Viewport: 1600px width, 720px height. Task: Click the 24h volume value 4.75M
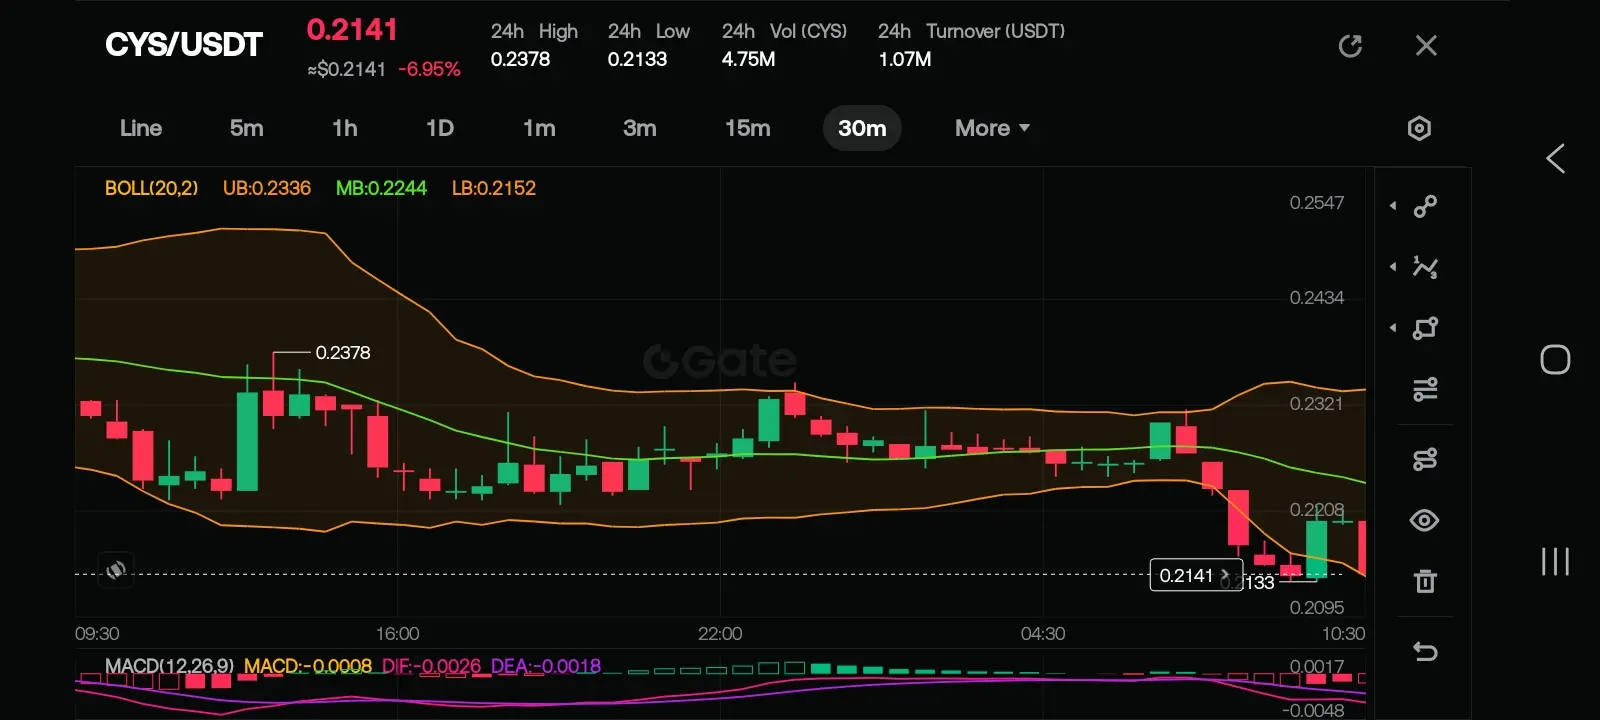click(x=749, y=59)
